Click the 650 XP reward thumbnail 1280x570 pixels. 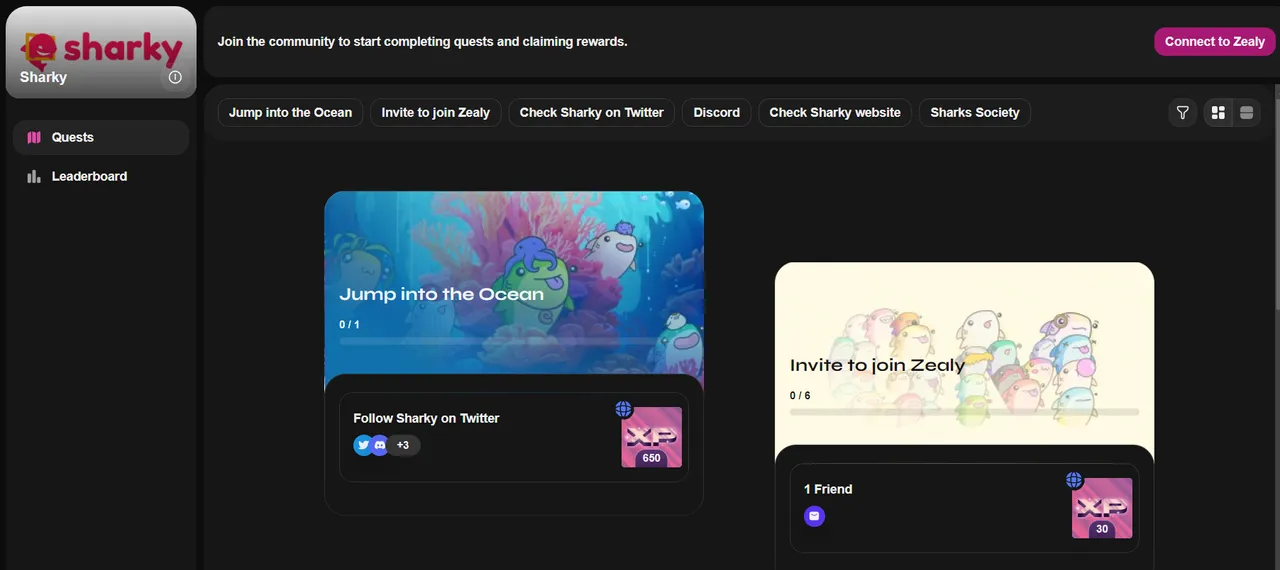tap(652, 437)
